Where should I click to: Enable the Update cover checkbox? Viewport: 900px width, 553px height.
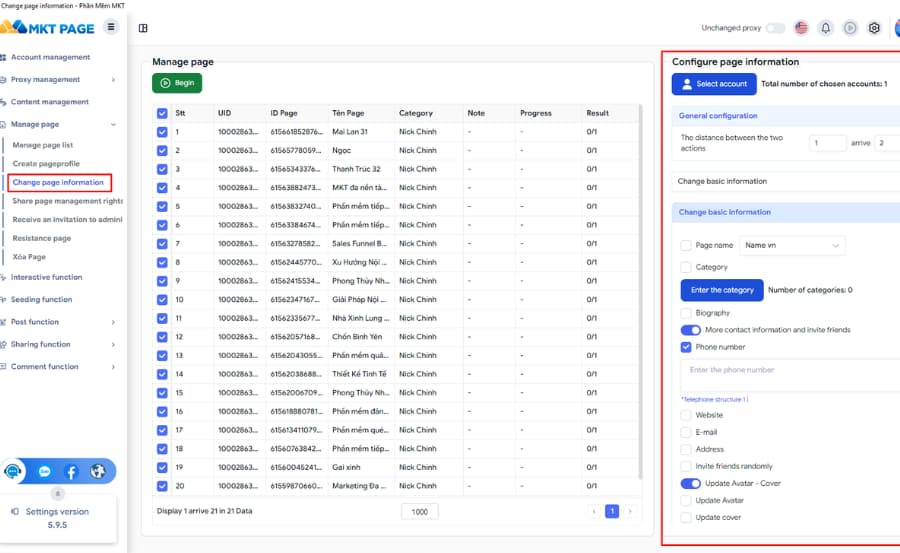click(686, 517)
